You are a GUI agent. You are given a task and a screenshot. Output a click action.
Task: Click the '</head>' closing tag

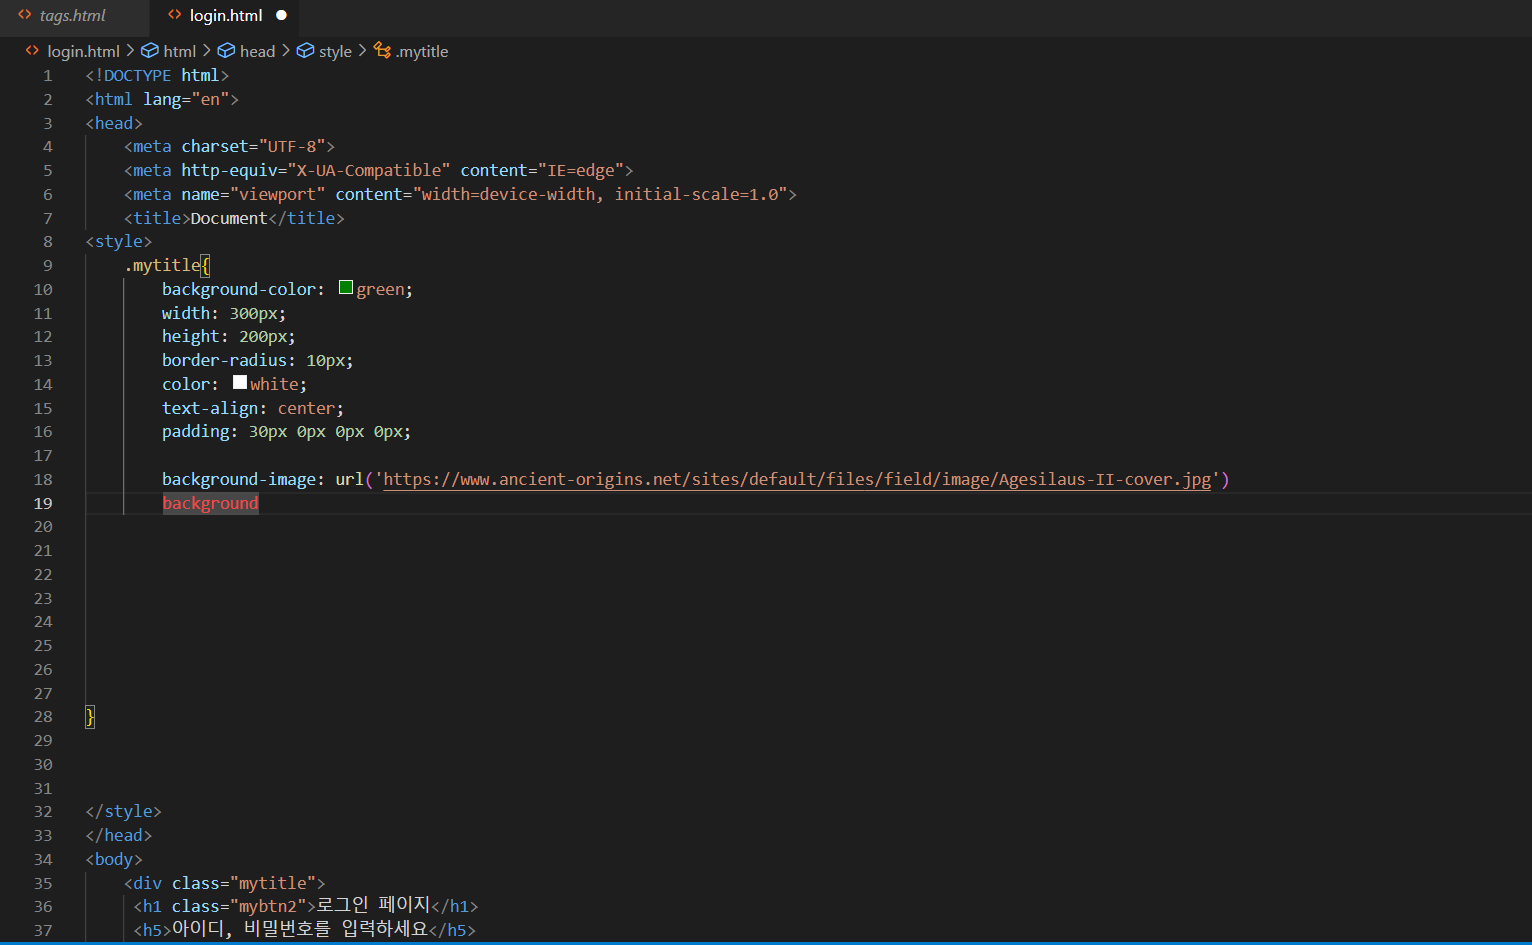(x=119, y=836)
